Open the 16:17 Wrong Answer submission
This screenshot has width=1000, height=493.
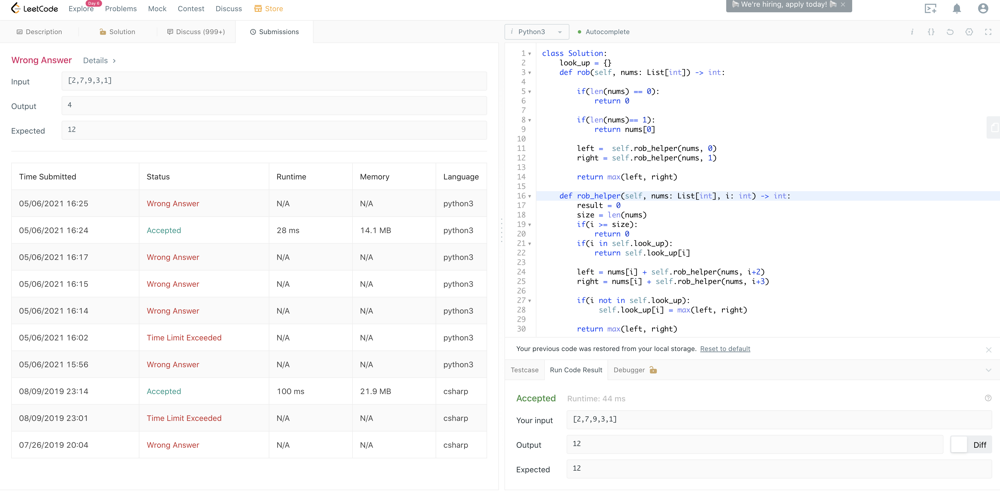[173, 257]
